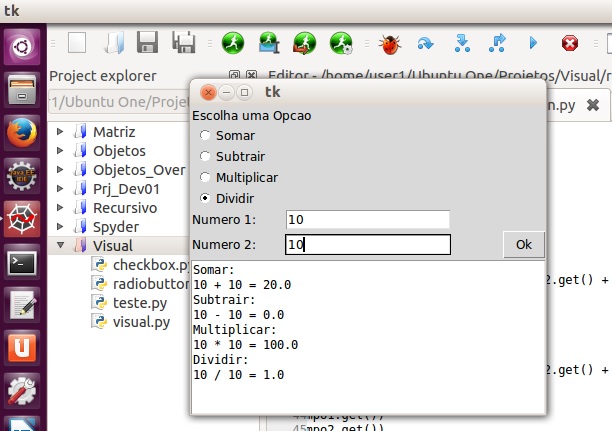612x431 pixels.
Task: Run the file with first green run icon
Action: point(232,42)
